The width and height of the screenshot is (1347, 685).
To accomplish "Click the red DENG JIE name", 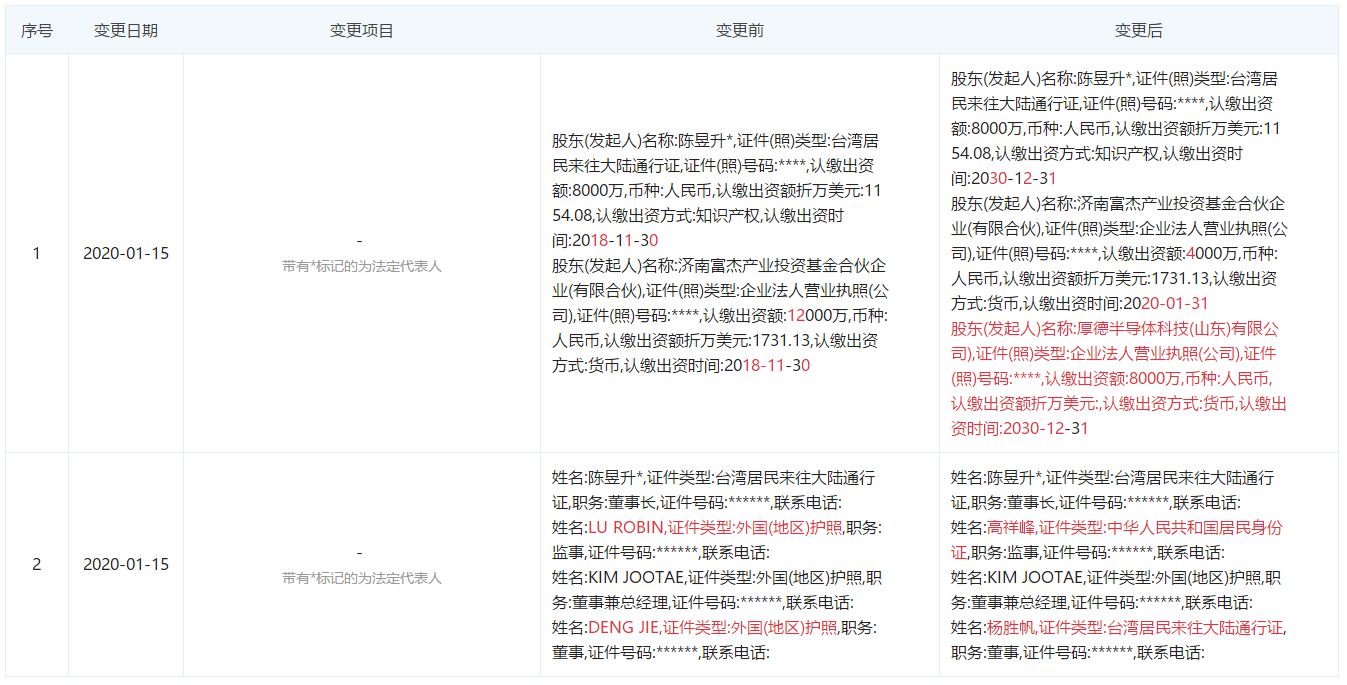I will coord(623,627).
